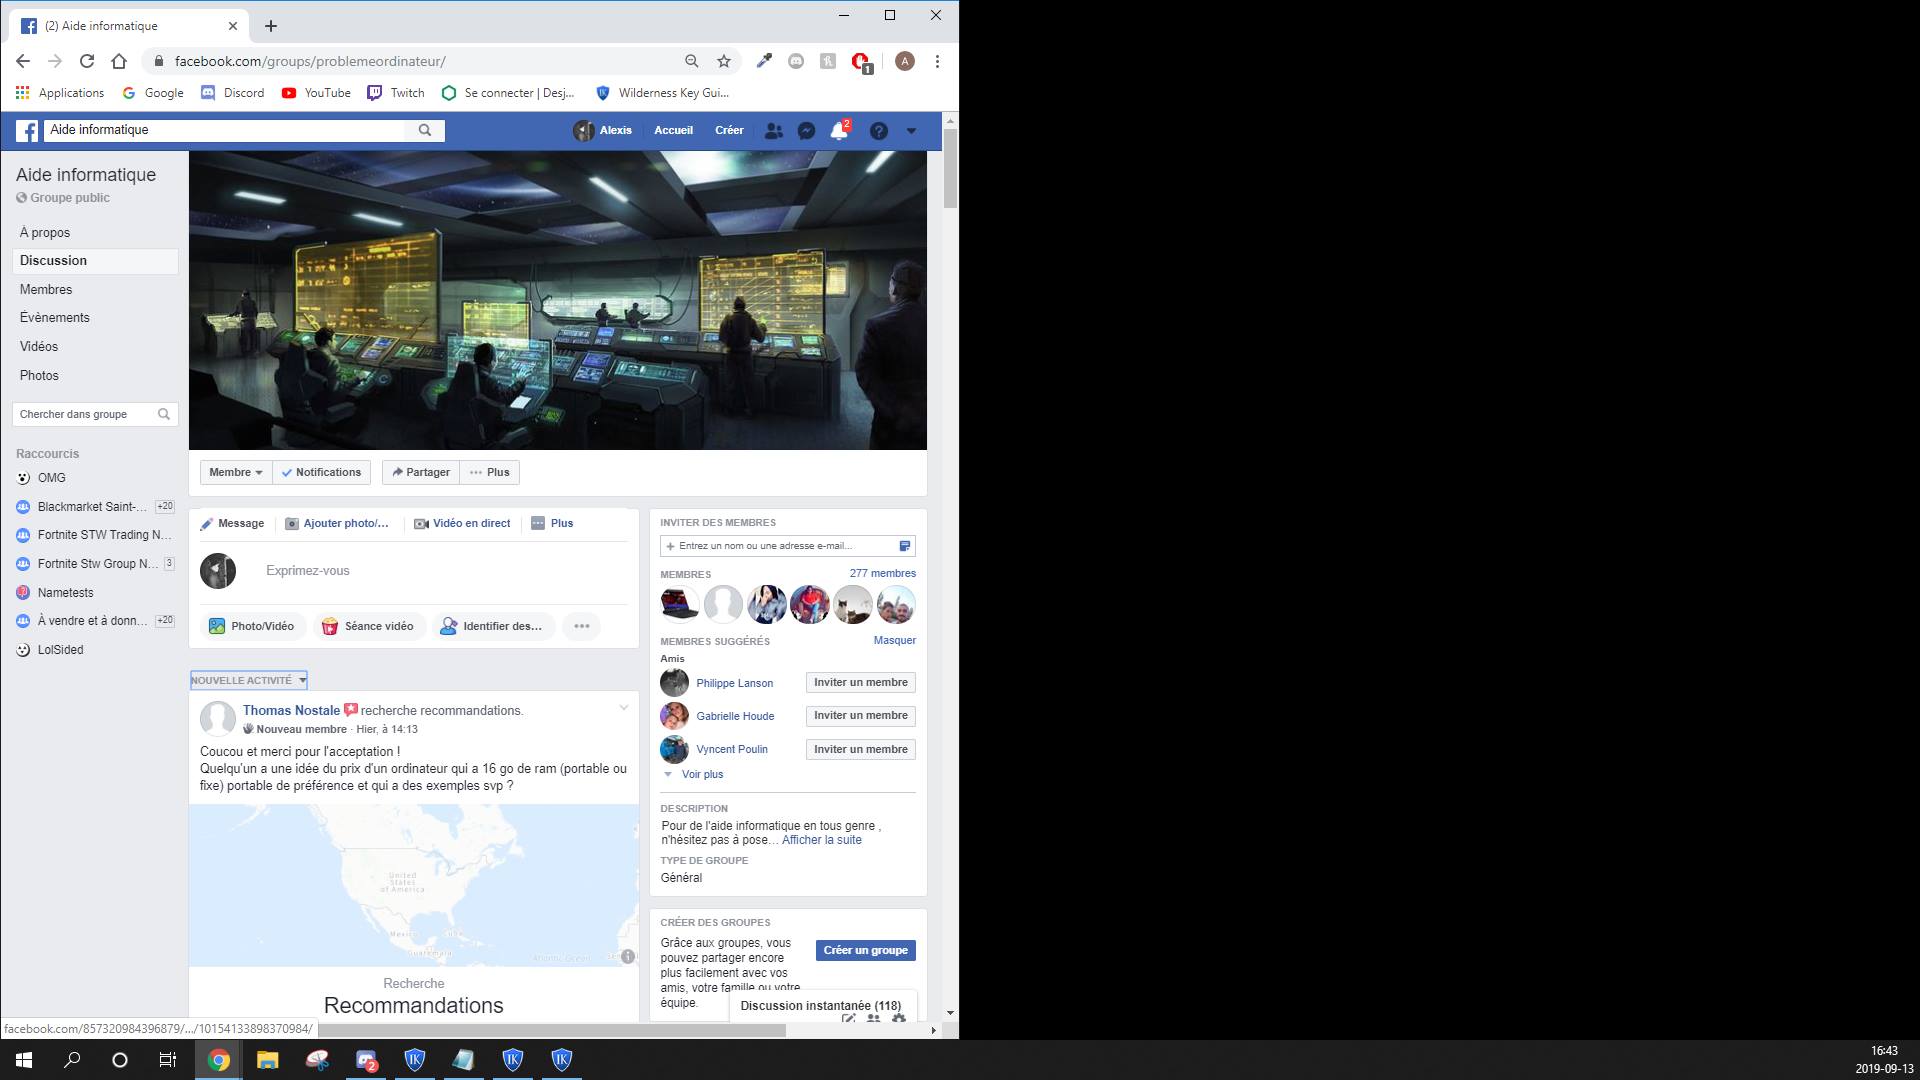Open the 277 membres link
This screenshot has height=1080, width=1920.
(x=882, y=573)
